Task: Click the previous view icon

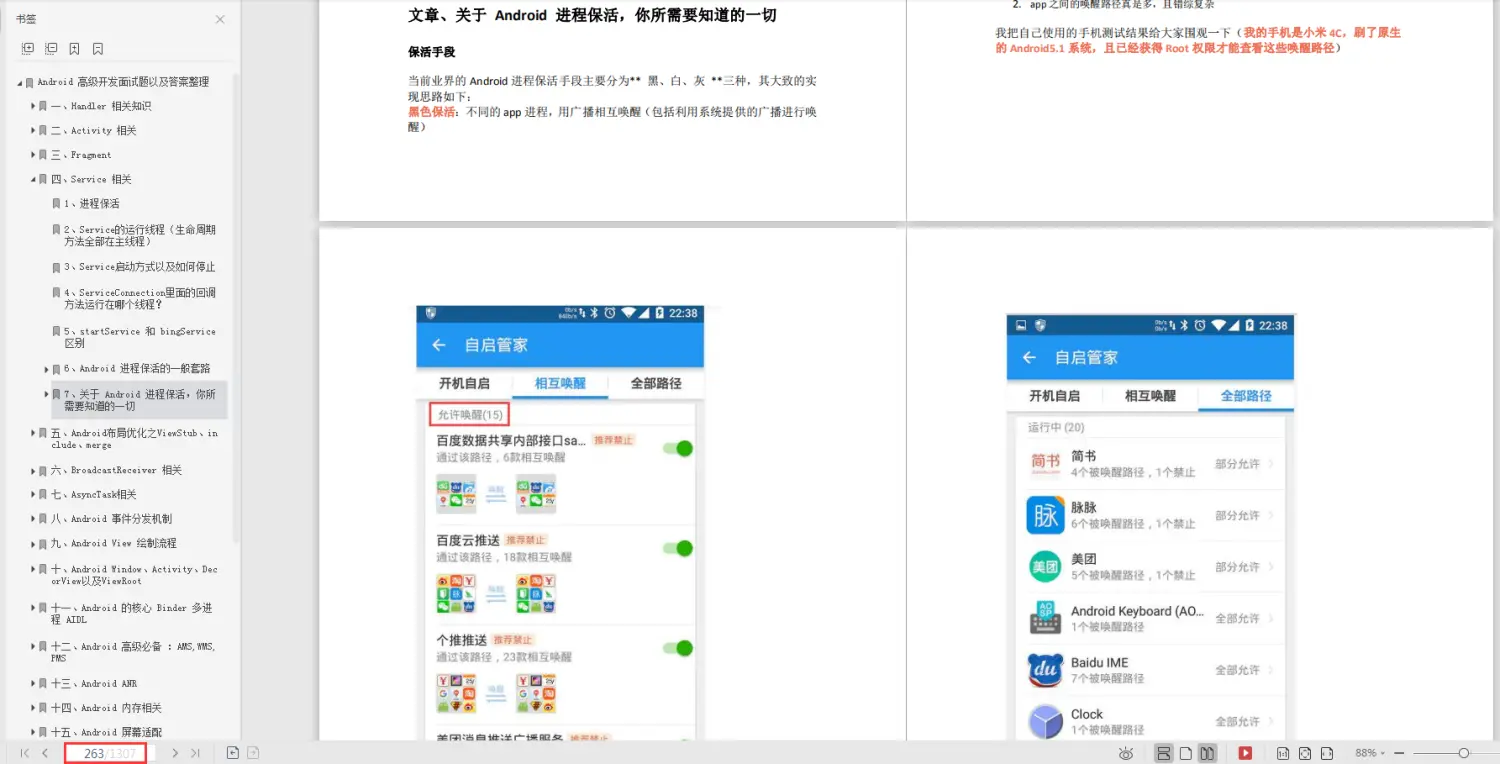Action: click(x=232, y=753)
